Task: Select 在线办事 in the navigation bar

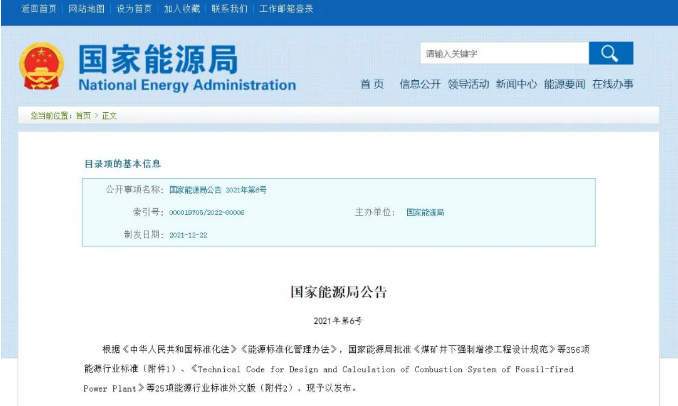Action: [612, 84]
